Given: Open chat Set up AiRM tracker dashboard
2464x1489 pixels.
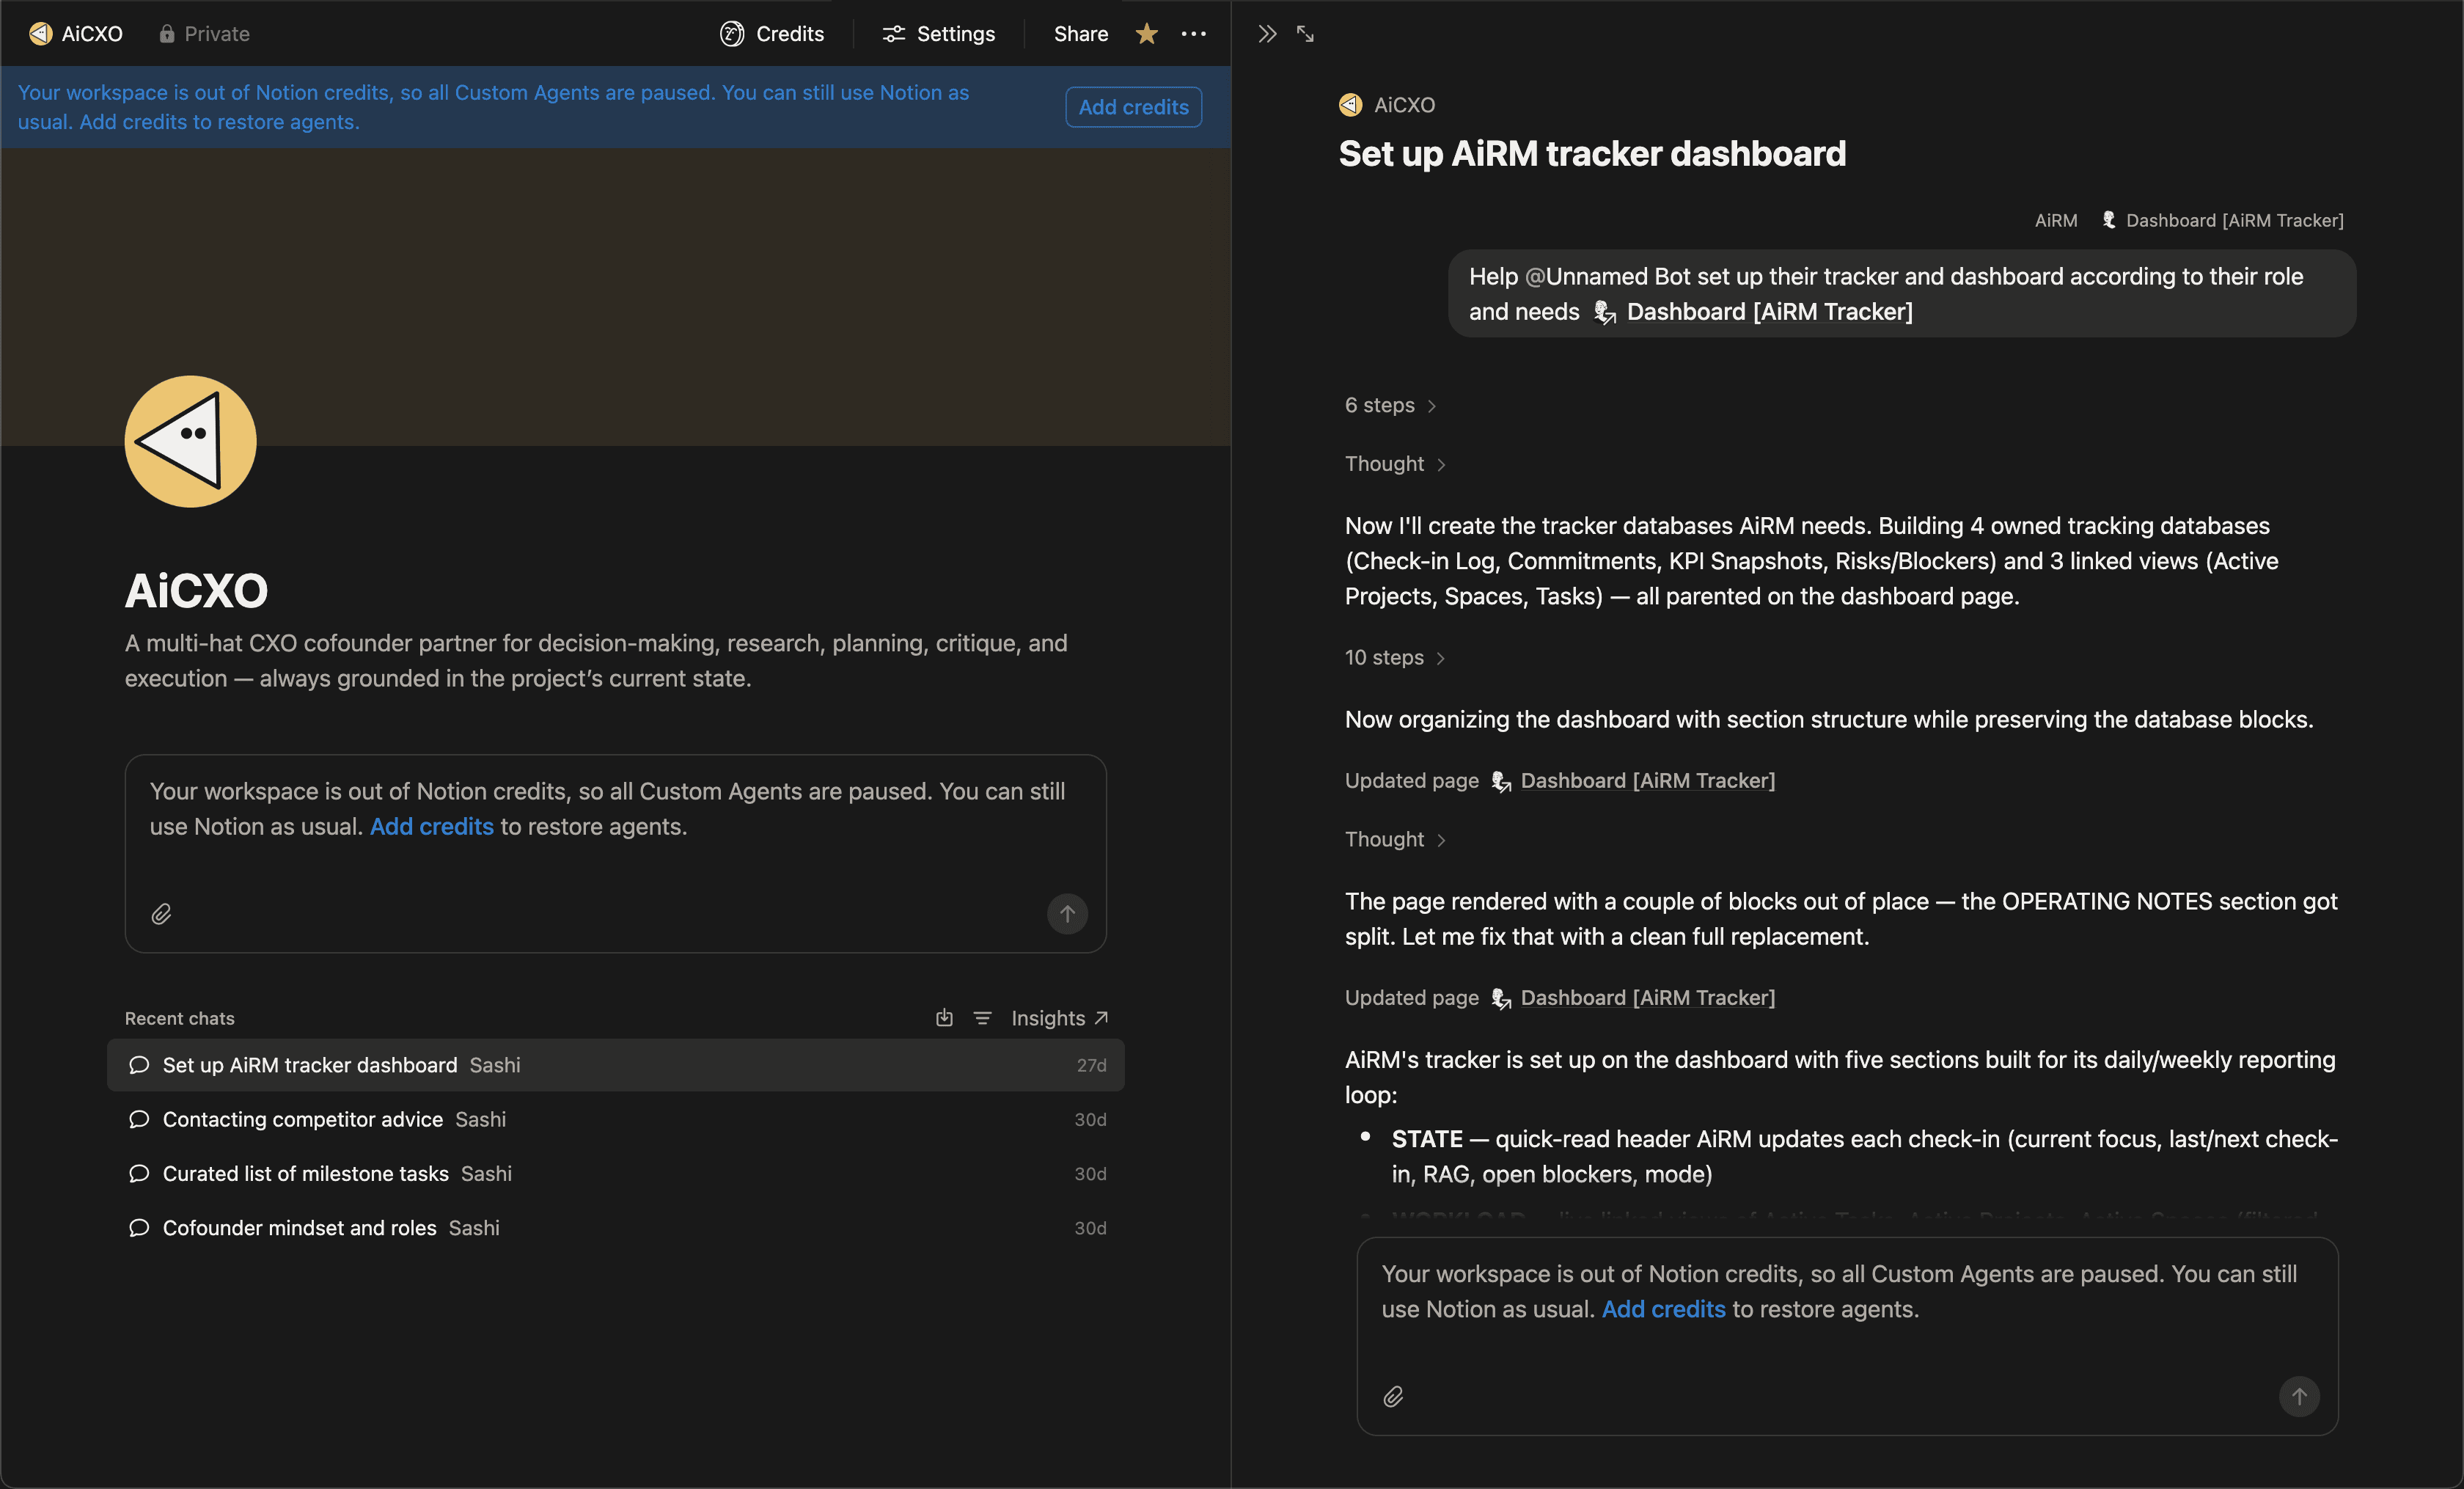Looking at the screenshot, I should click(615, 1065).
